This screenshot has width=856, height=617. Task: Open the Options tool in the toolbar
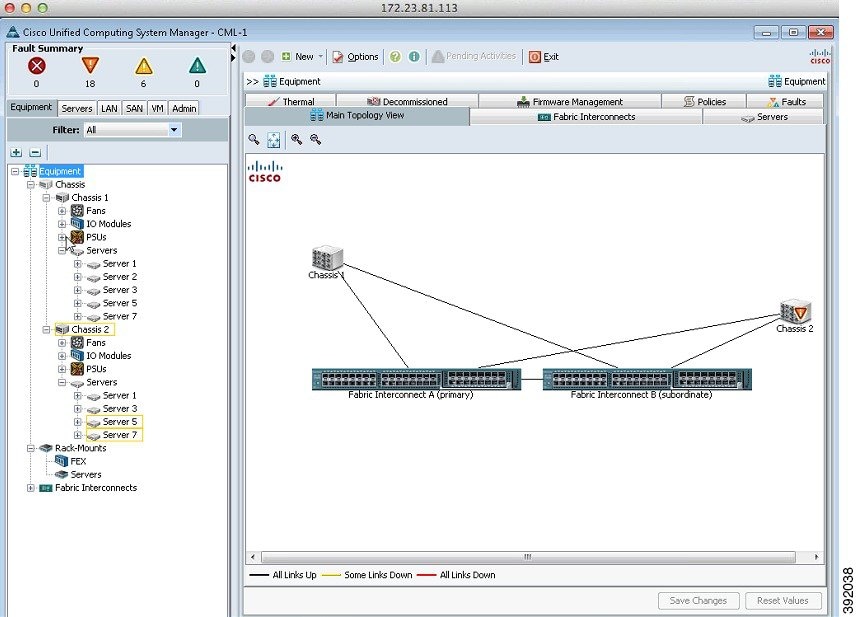tap(355, 57)
